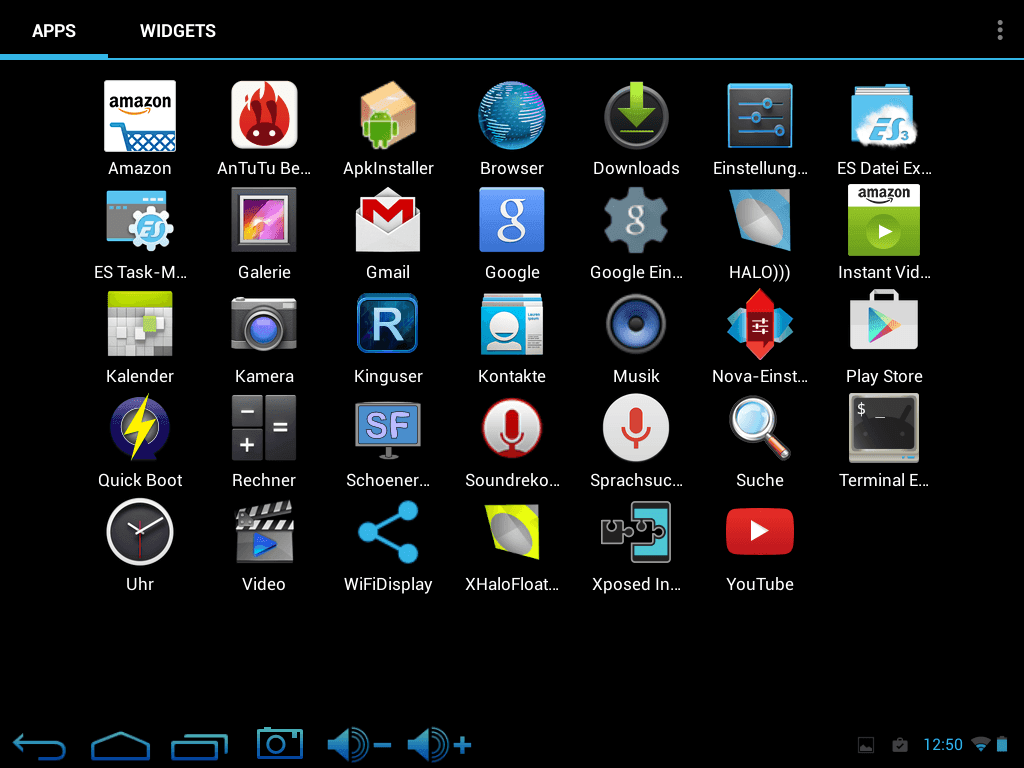
Task: Tap the image notification icon in status bar
Action: 866,744
